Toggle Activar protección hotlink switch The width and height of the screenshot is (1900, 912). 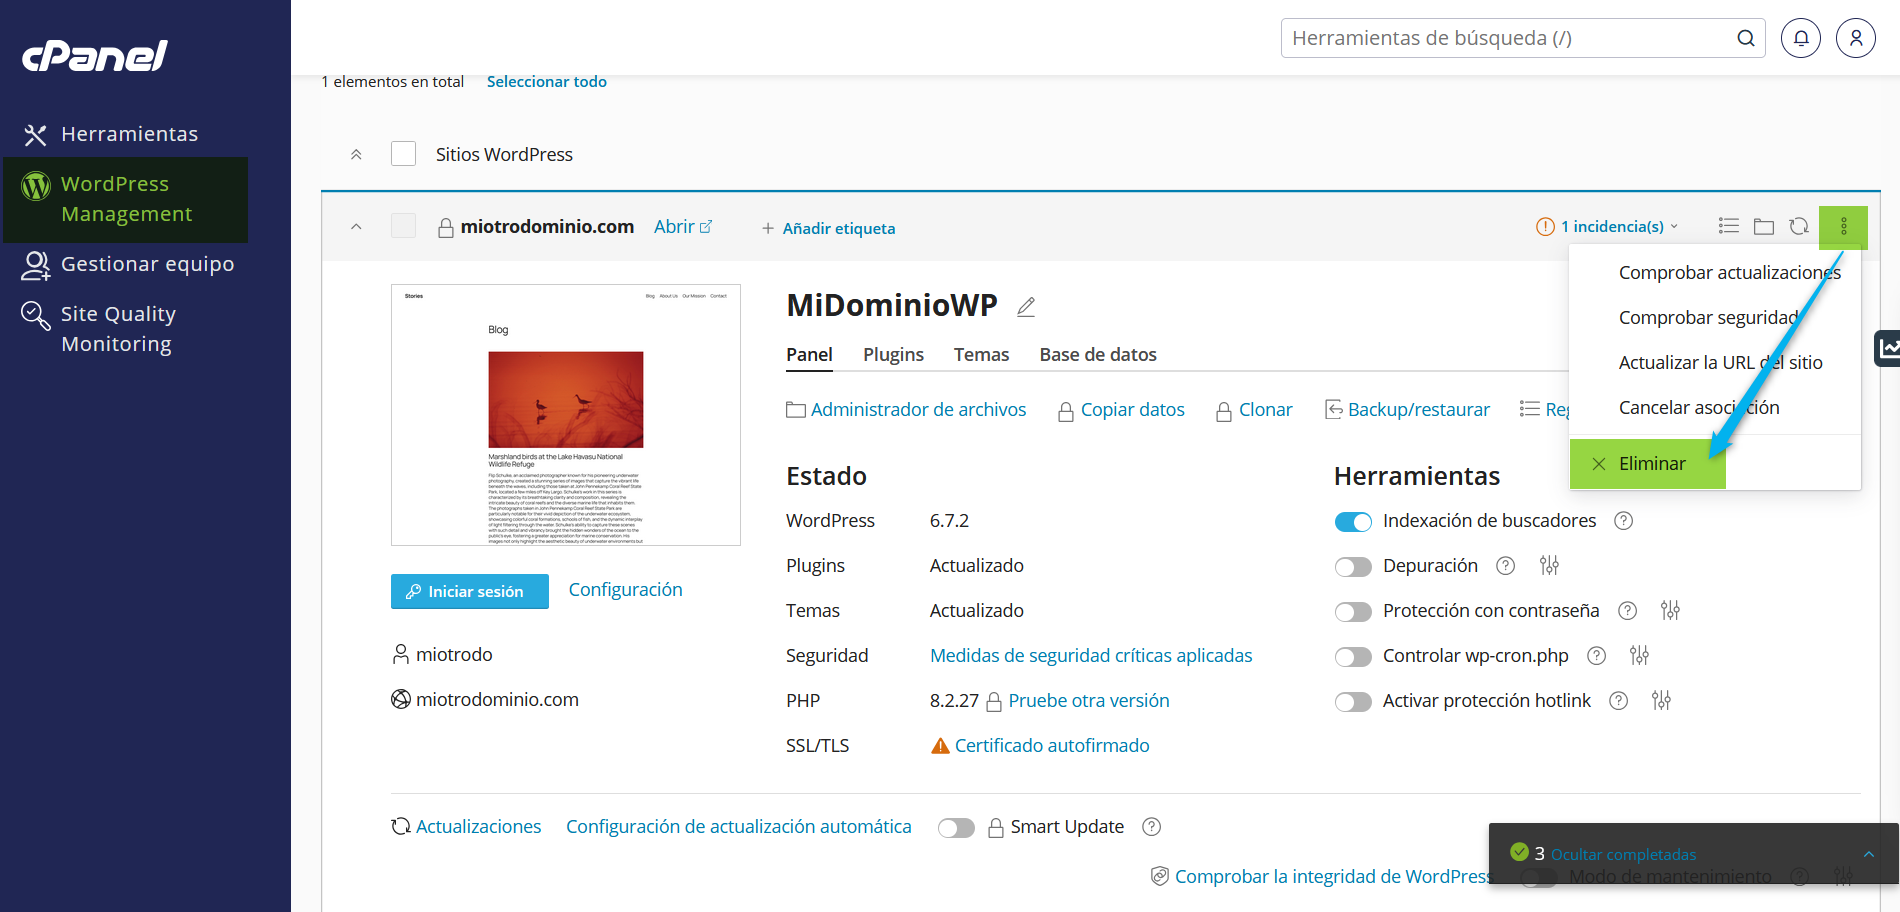1353,702
